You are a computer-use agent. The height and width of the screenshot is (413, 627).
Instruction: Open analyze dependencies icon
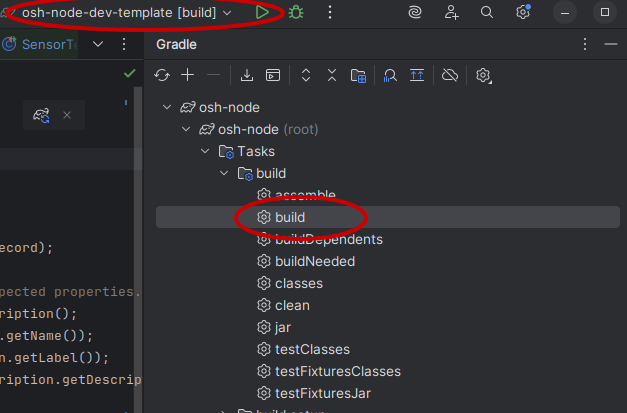coord(390,75)
